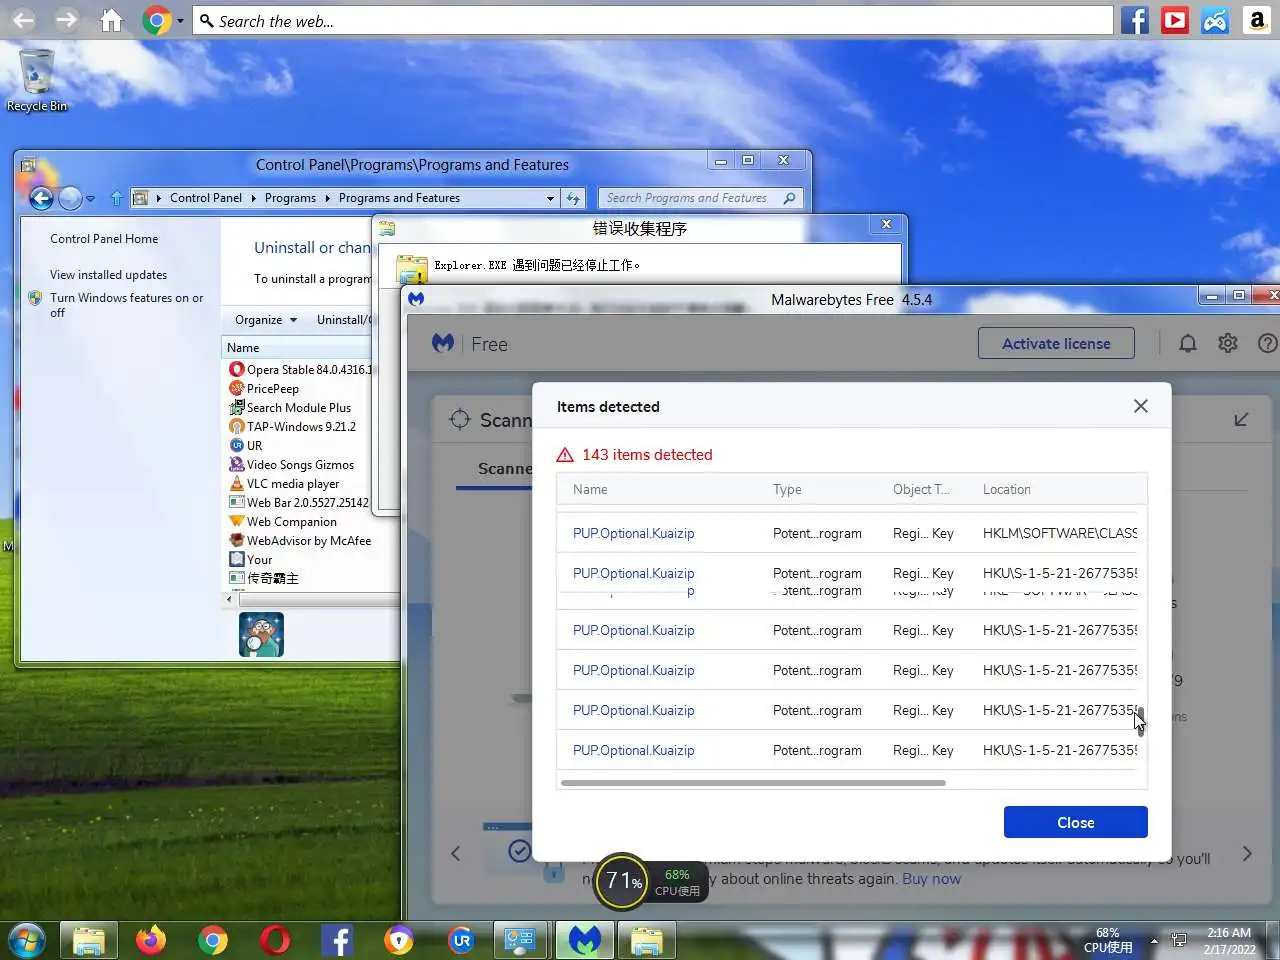1280x960 pixels.
Task: Go forward using the web bar arrow
Action: tap(66, 20)
